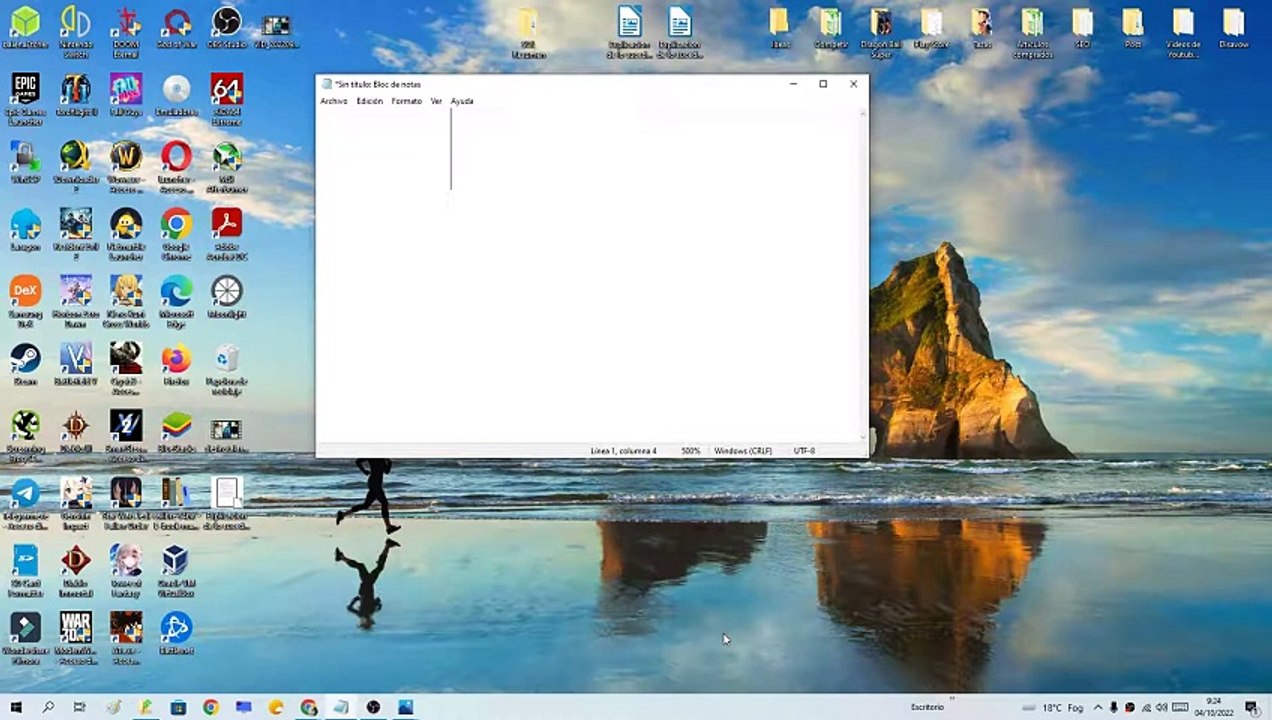The height and width of the screenshot is (720, 1272).
Task: Select the PlayStore folder on desktop
Action: (931, 27)
